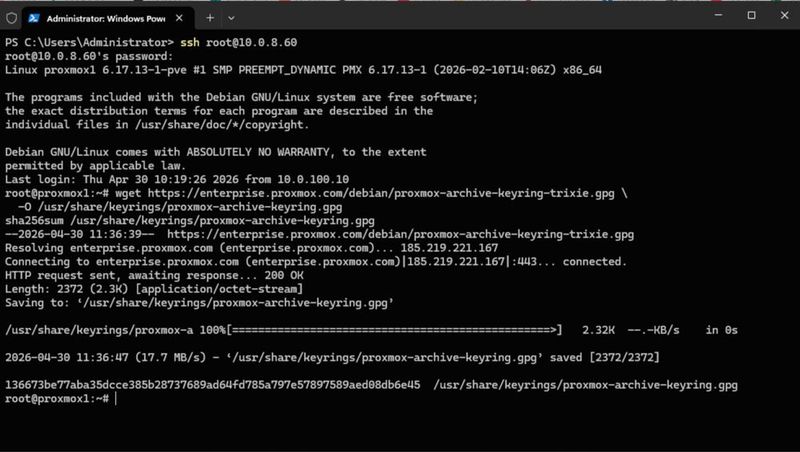This screenshot has height=452, width=800.
Task: Click the '2.32K --.-KB/s' transfer rate text
Action: click(x=631, y=330)
